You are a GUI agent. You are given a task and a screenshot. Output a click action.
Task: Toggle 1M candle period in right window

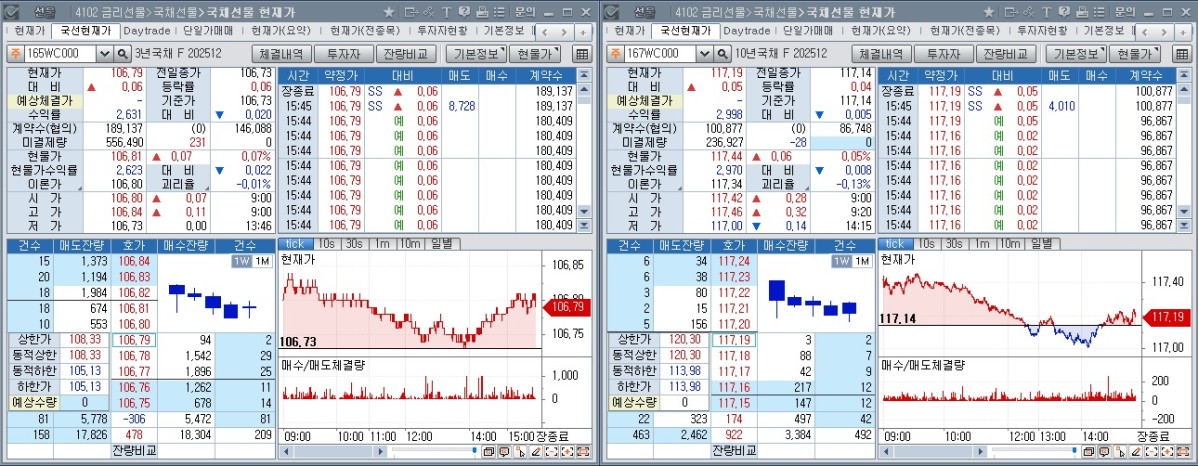(861, 261)
